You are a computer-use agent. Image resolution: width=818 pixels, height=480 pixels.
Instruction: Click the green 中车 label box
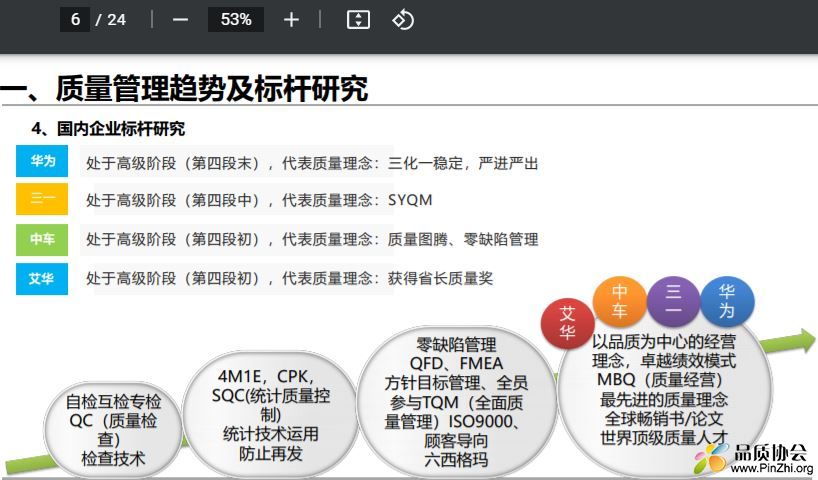click(x=42, y=239)
